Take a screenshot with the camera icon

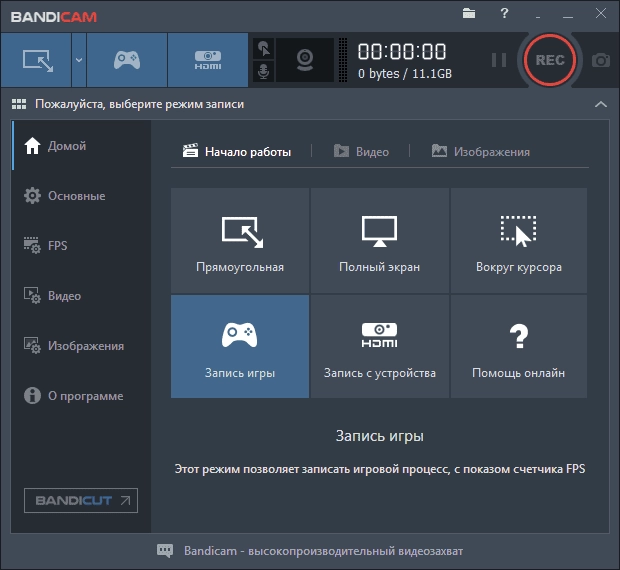601,60
